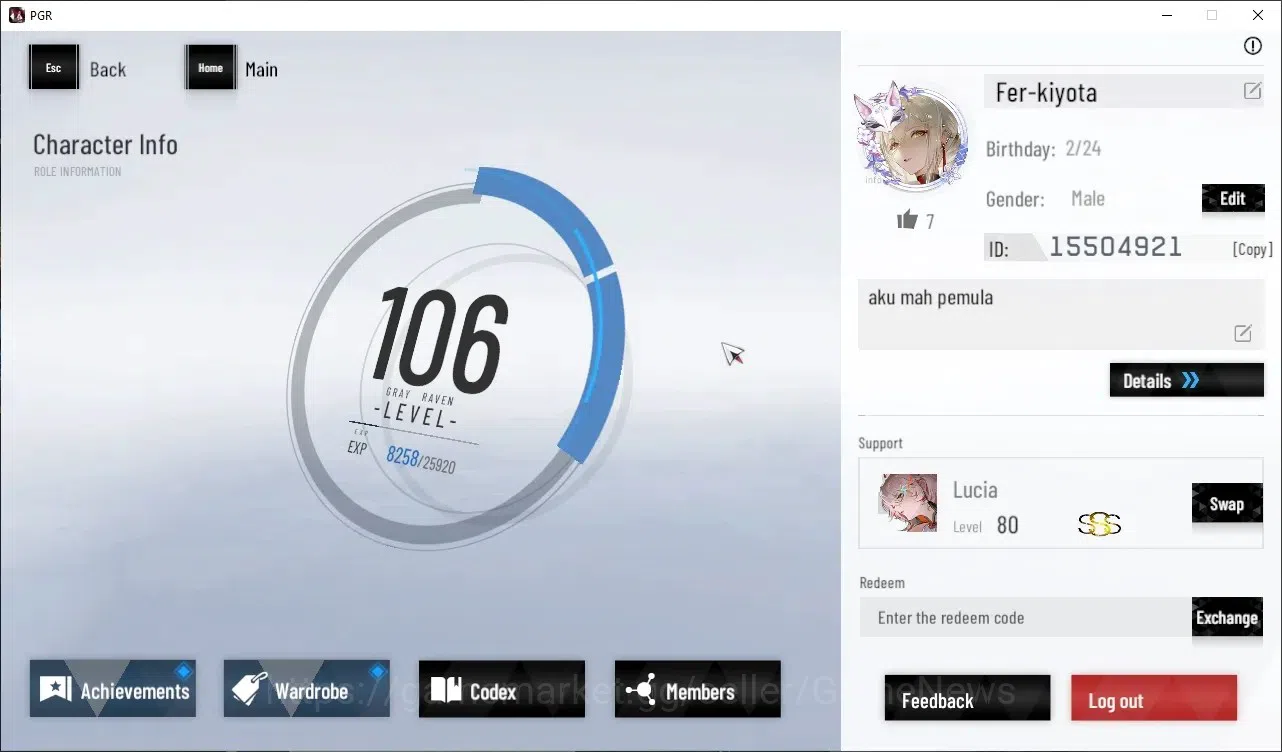Copy the player ID
1282x752 pixels.
pos(1252,249)
